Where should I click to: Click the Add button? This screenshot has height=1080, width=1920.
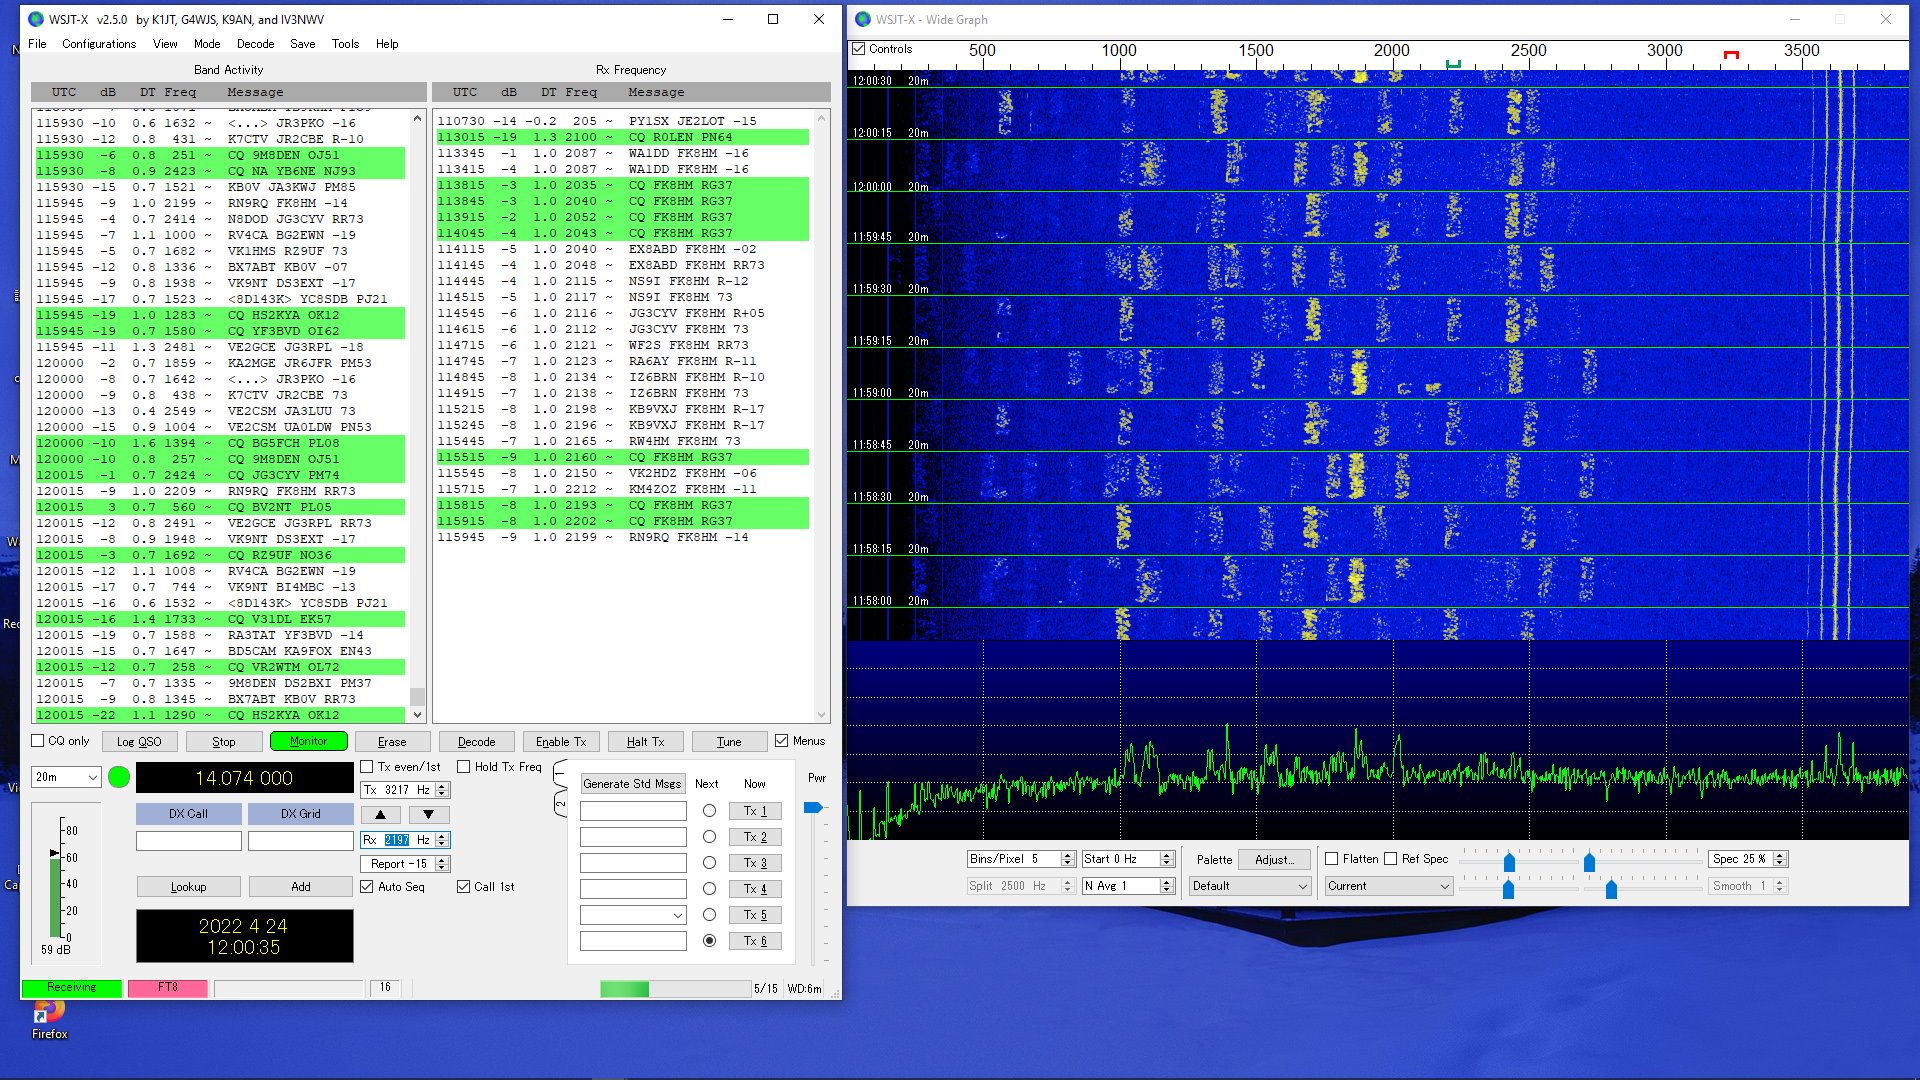pyautogui.click(x=301, y=887)
